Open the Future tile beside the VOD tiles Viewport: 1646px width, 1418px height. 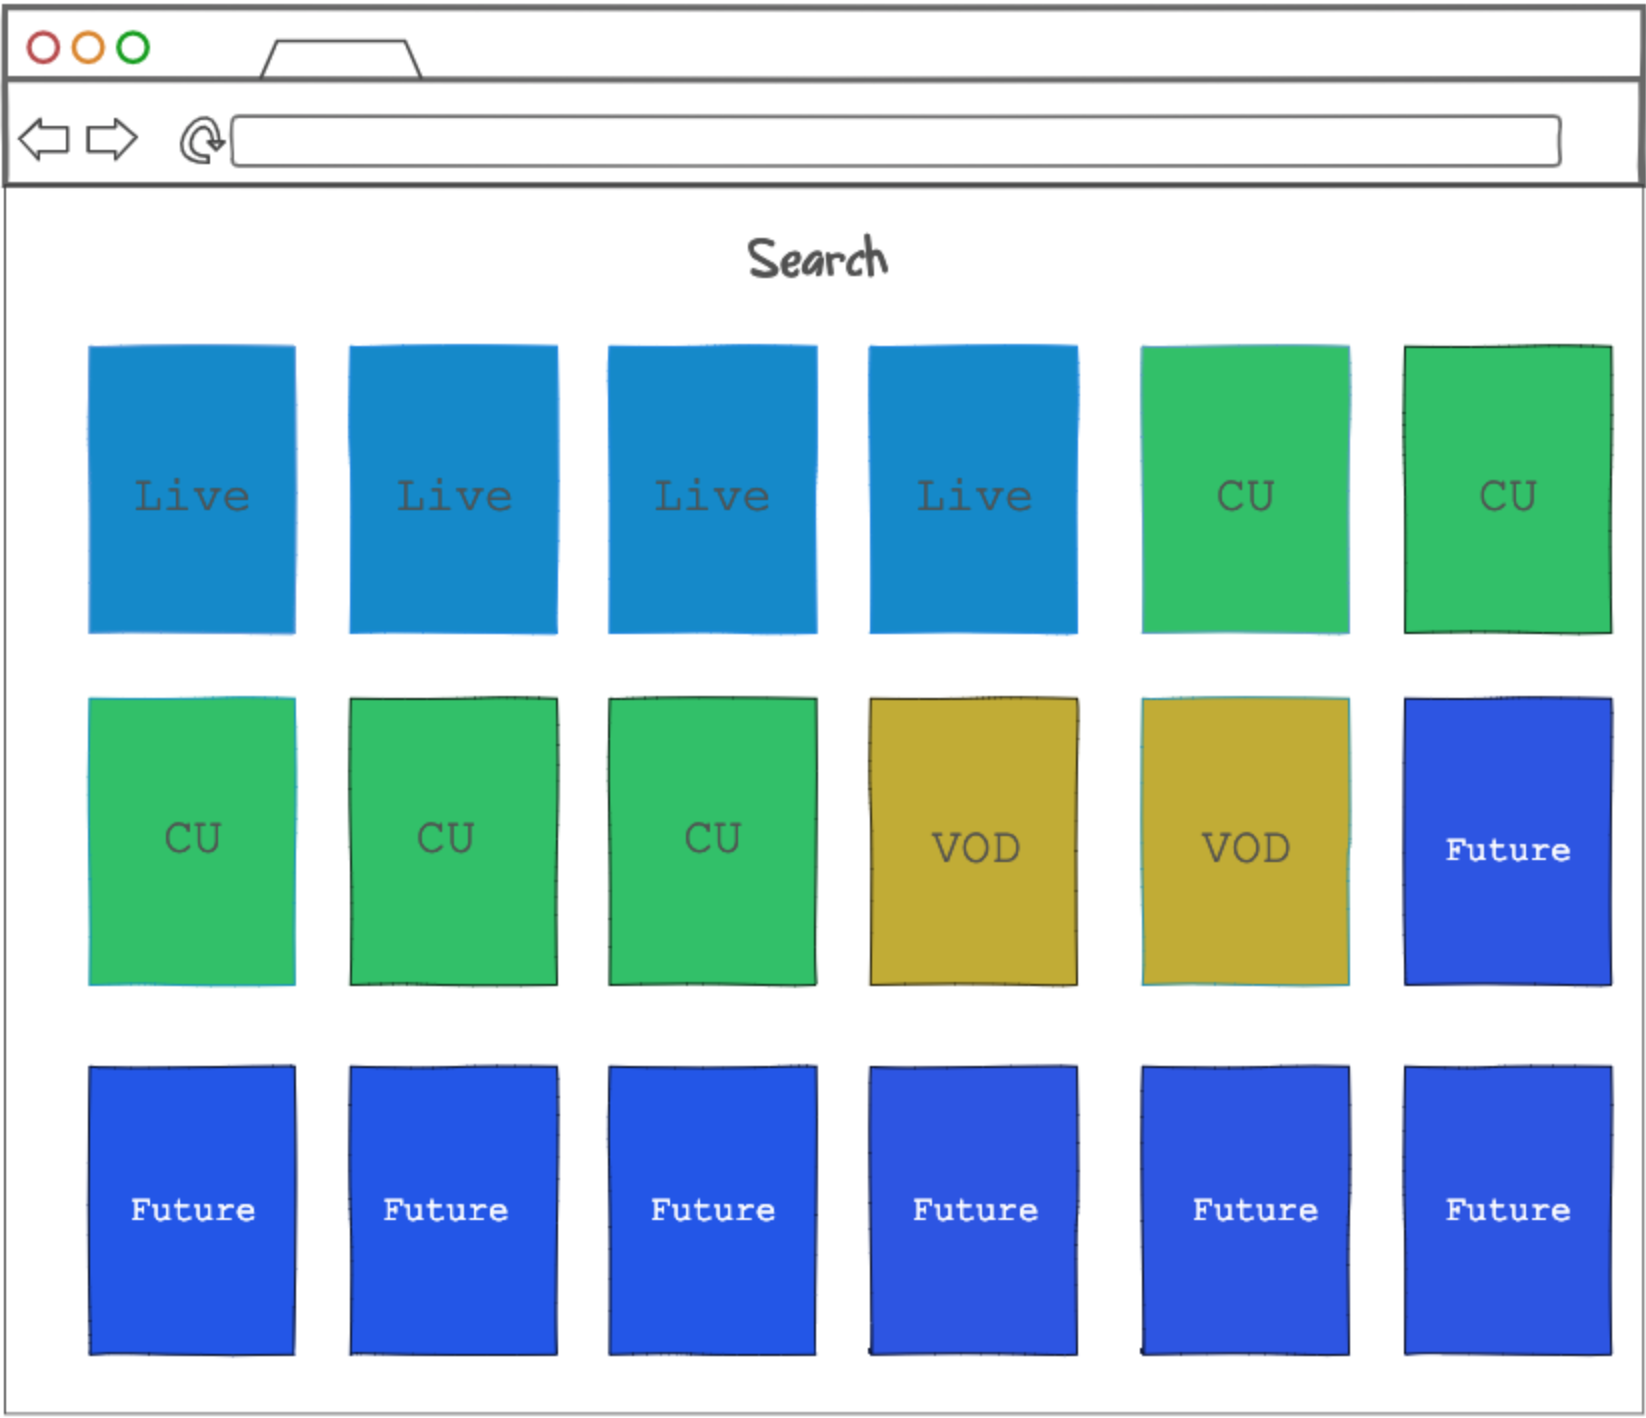click(x=1507, y=841)
